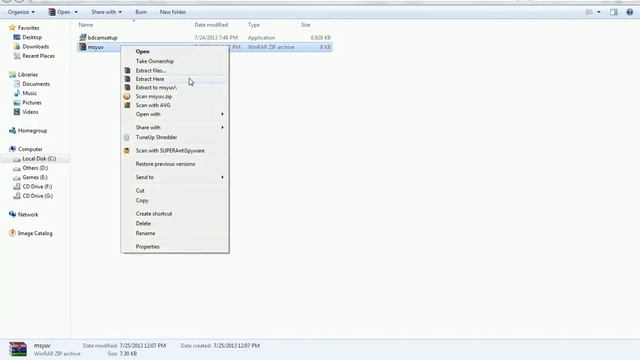Open the Organize dropdown menu
640x360 pixels.
[21, 12]
